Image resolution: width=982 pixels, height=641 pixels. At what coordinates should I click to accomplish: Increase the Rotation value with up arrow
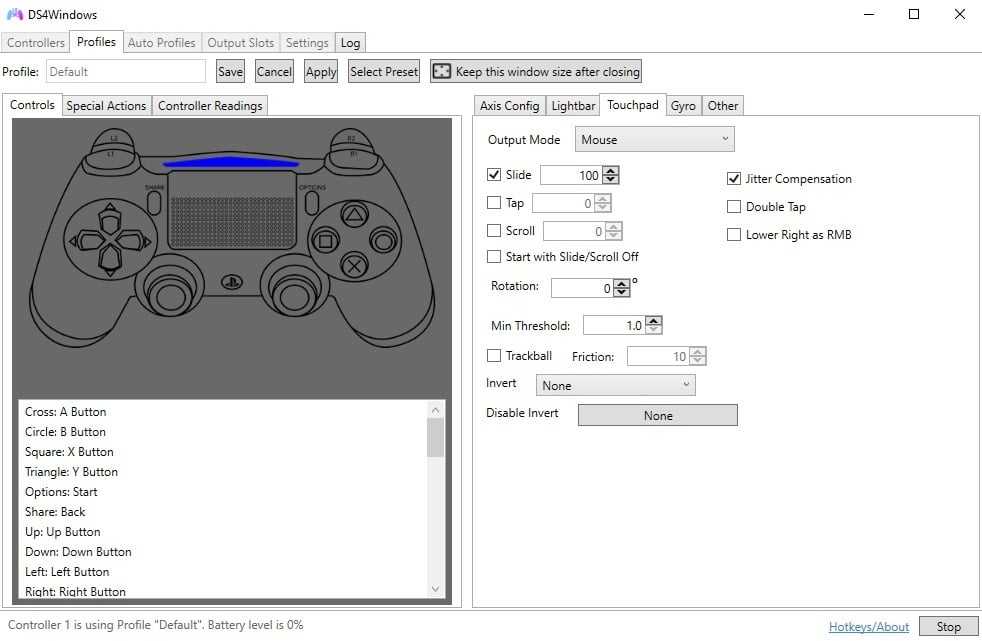pyautogui.click(x=621, y=284)
